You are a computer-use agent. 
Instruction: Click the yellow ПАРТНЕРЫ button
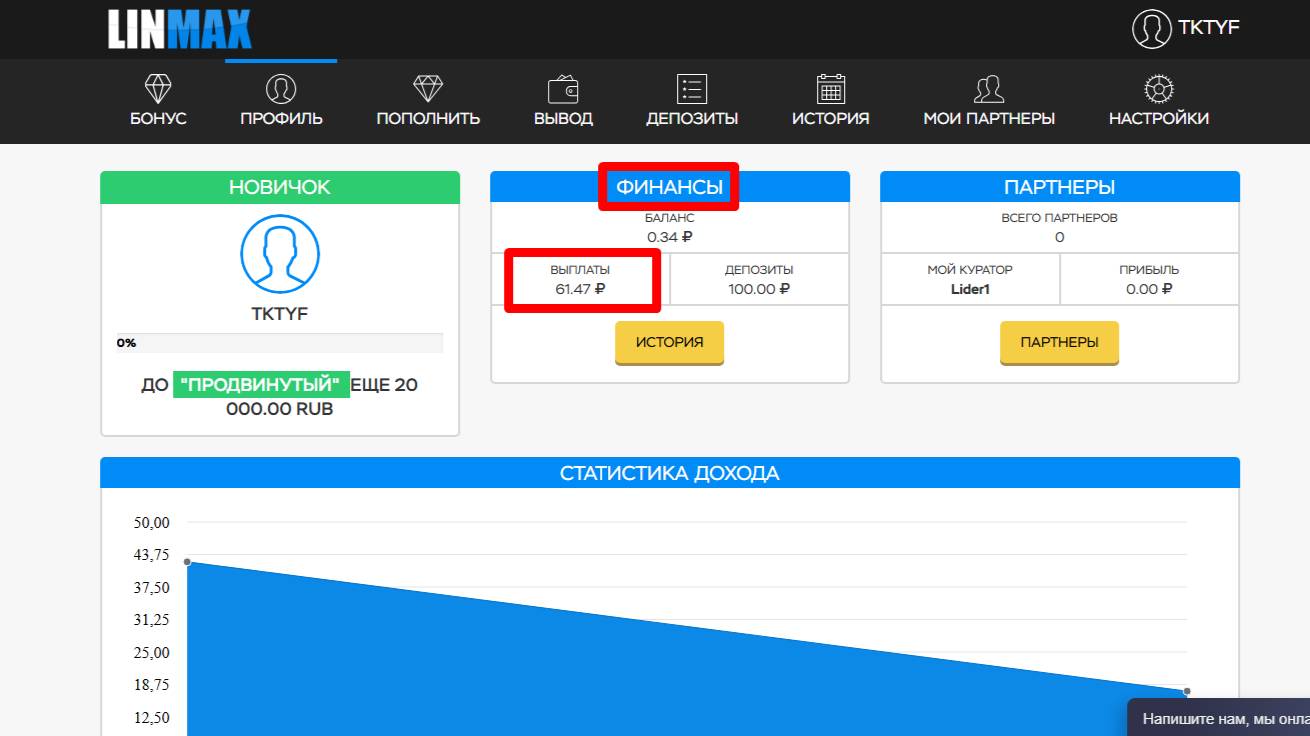pos(1059,342)
